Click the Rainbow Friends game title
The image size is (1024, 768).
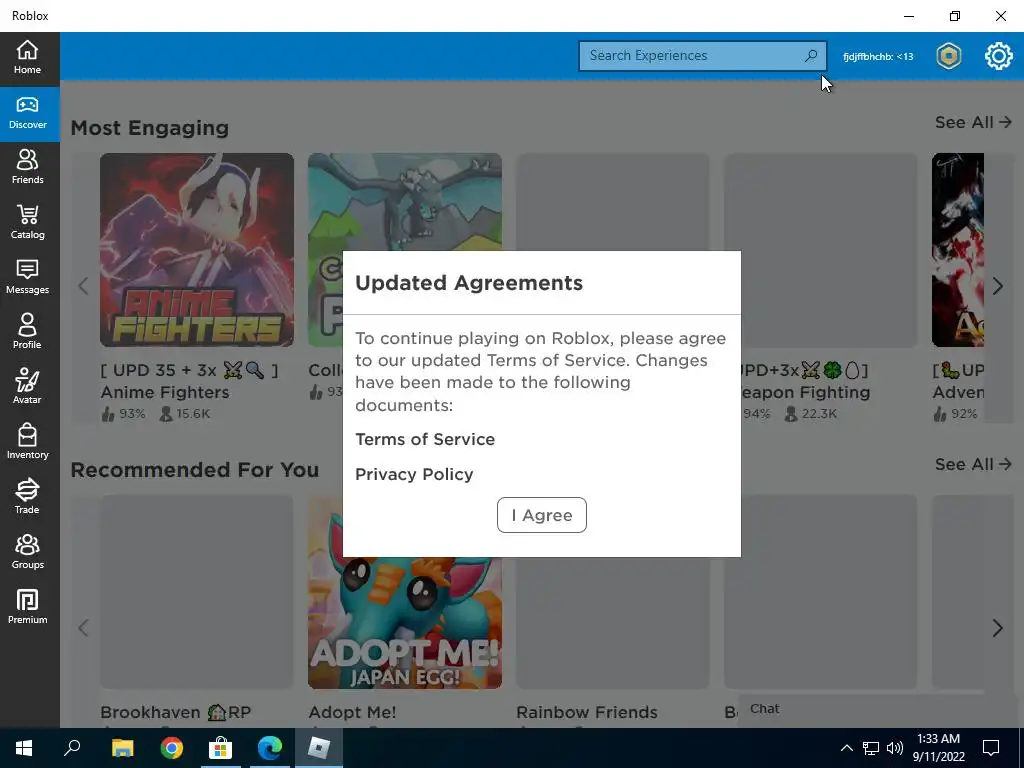[586, 712]
